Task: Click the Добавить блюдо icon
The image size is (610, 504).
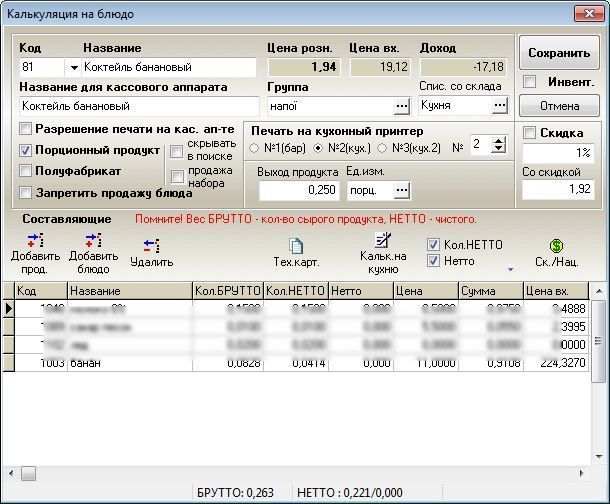Action: [93, 240]
